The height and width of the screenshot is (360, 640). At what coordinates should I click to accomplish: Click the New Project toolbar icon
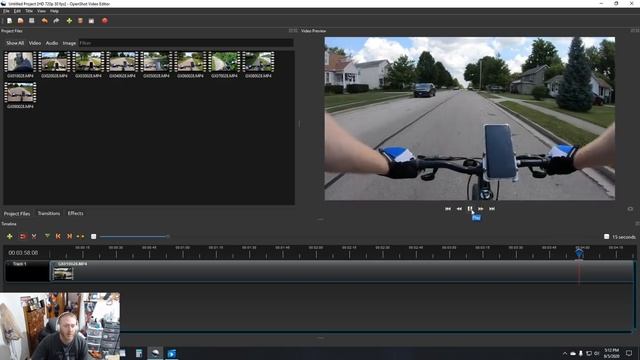pyautogui.click(x=9, y=20)
